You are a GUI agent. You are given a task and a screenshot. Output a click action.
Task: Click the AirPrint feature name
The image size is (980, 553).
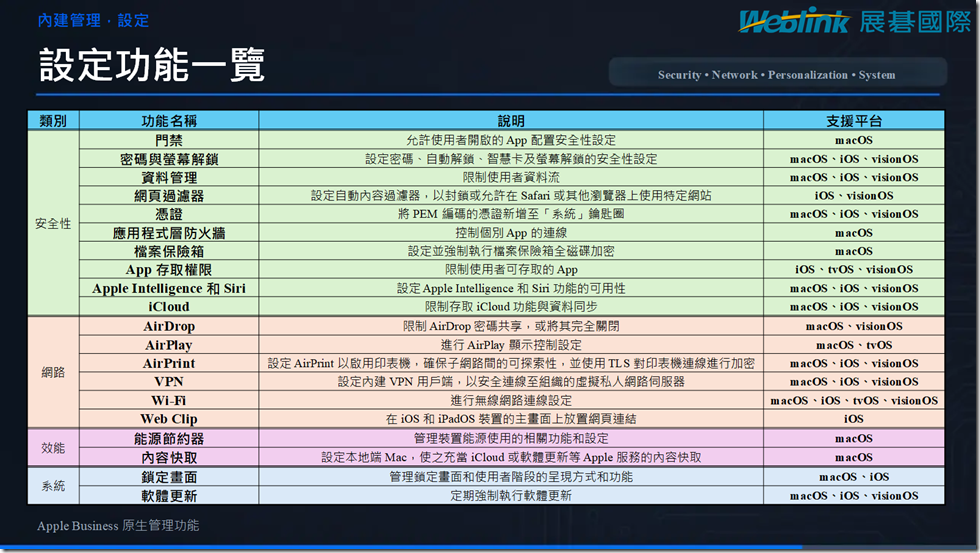point(169,363)
